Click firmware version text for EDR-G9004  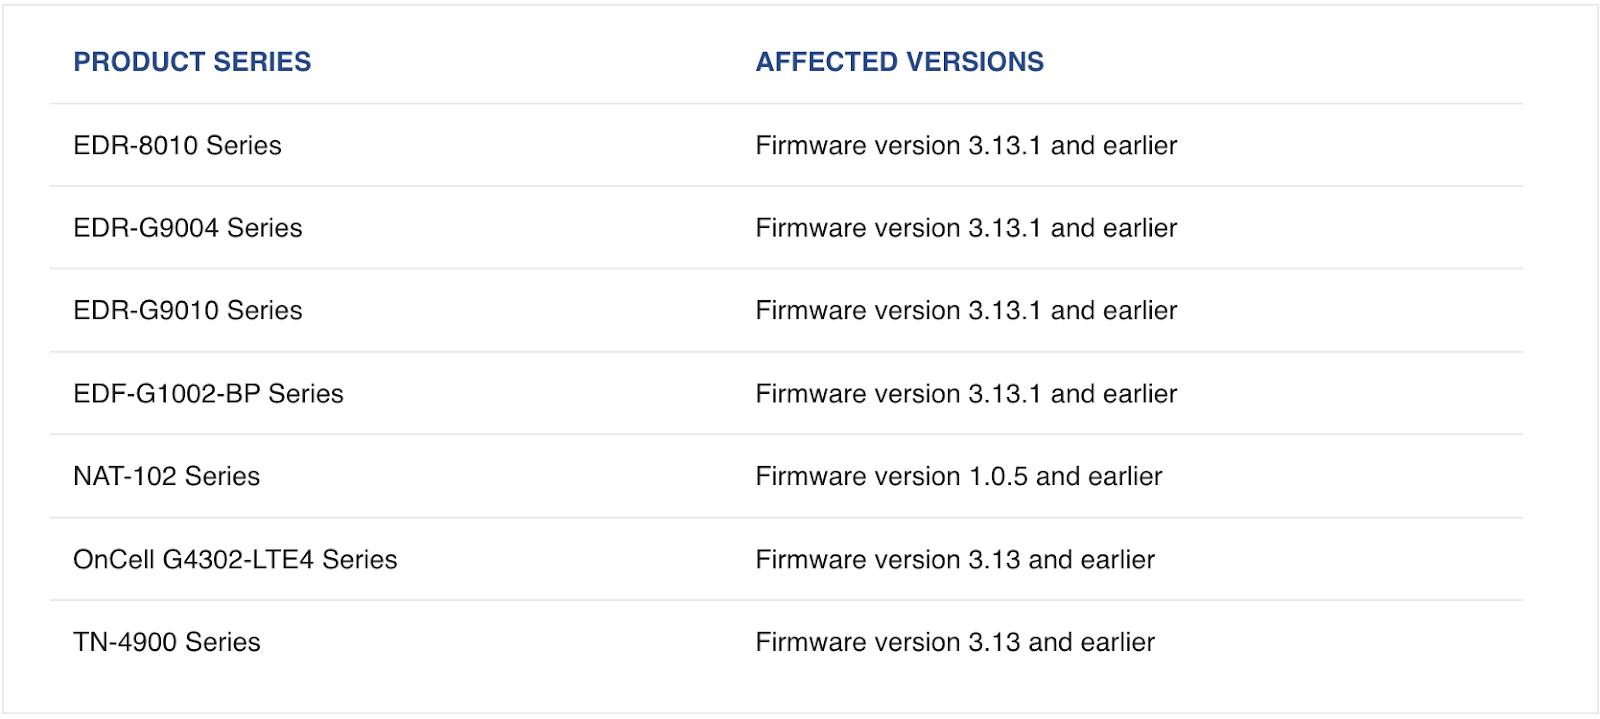point(966,228)
